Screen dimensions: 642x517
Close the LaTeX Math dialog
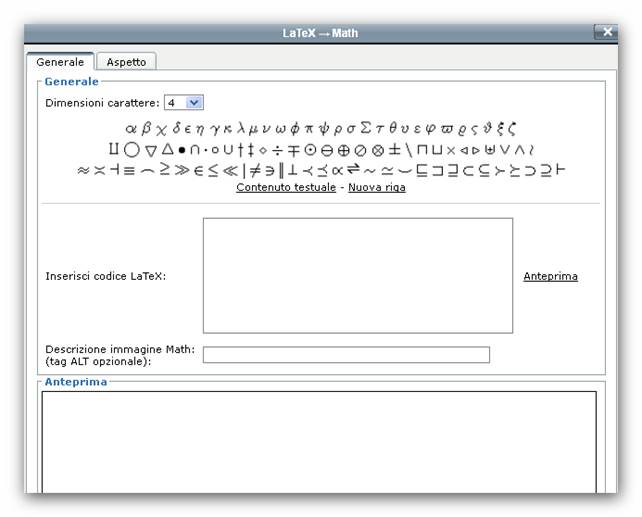pyautogui.click(x=606, y=32)
